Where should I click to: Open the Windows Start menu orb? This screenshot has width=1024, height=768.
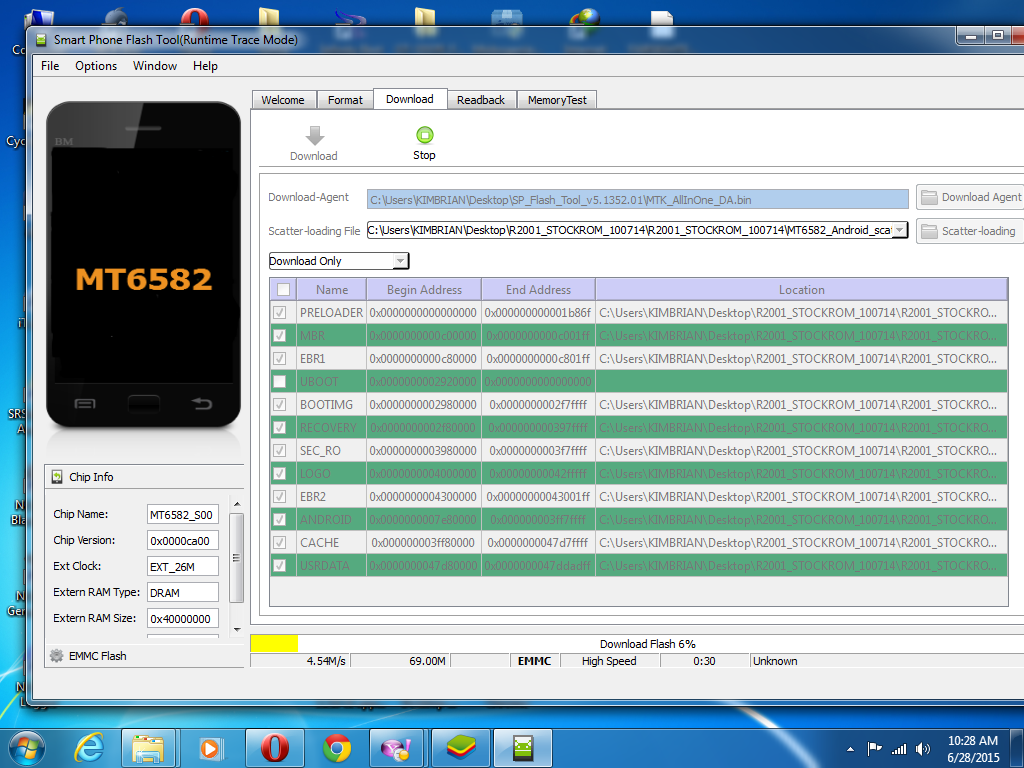click(26, 747)
